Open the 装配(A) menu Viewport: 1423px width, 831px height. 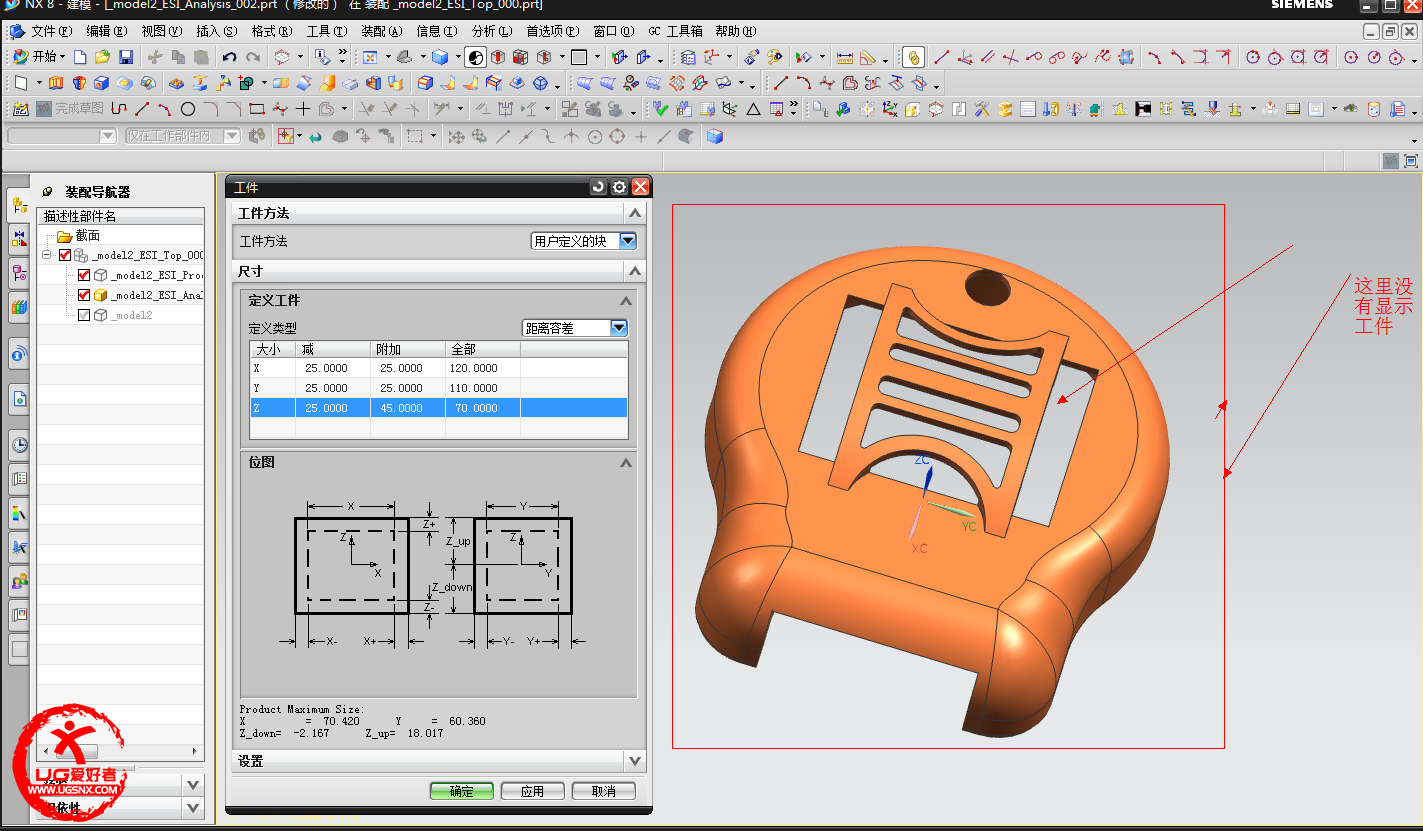click(381, 31)
